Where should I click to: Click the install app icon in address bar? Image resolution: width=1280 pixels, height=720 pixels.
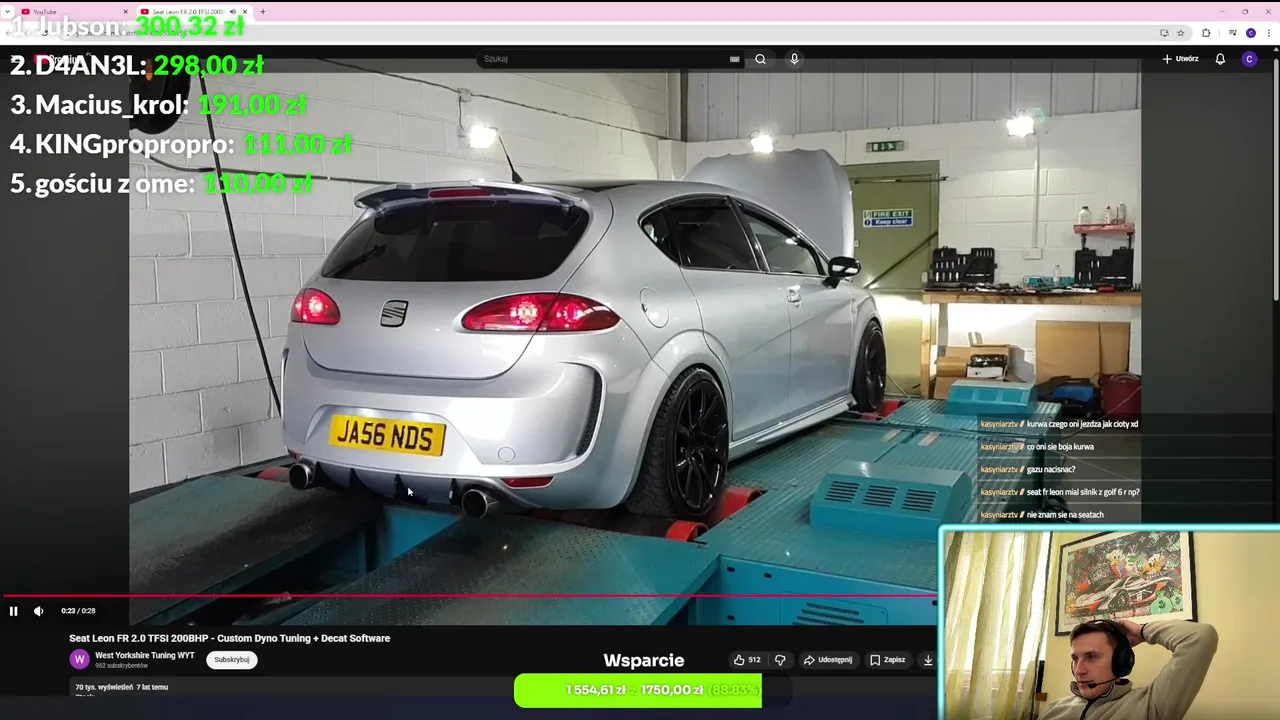[1164, 33]
